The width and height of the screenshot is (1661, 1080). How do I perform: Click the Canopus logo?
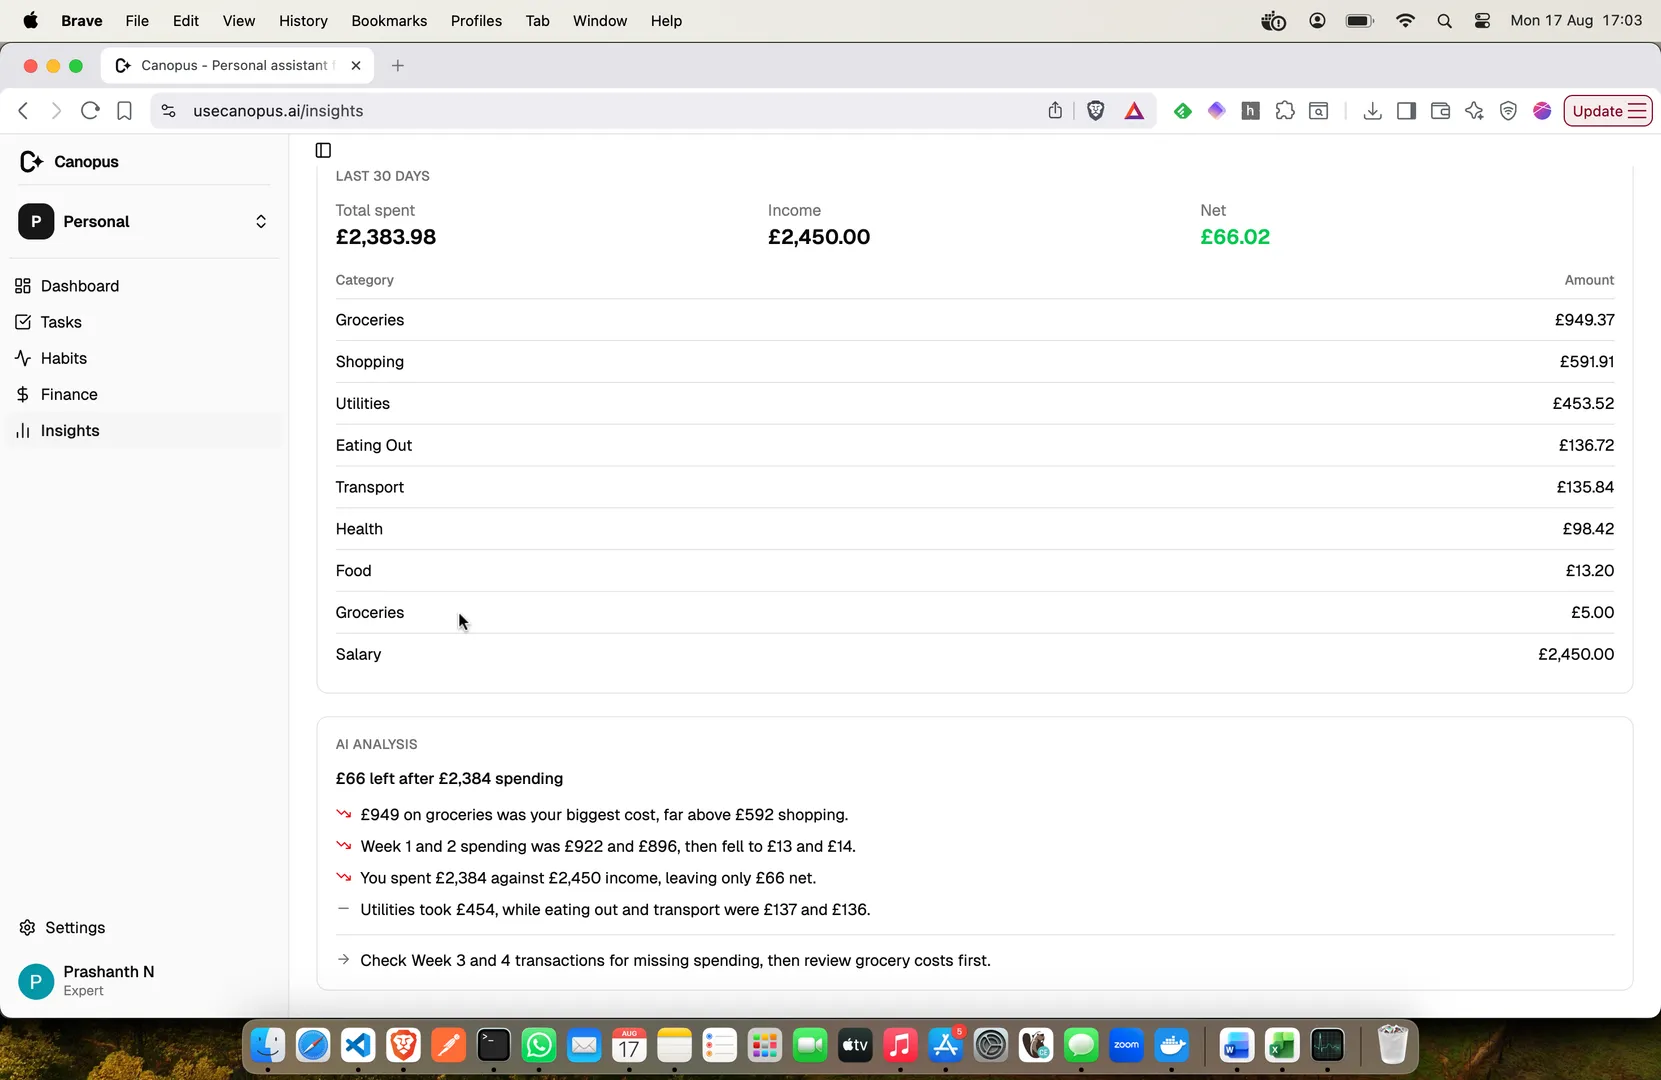69,161
